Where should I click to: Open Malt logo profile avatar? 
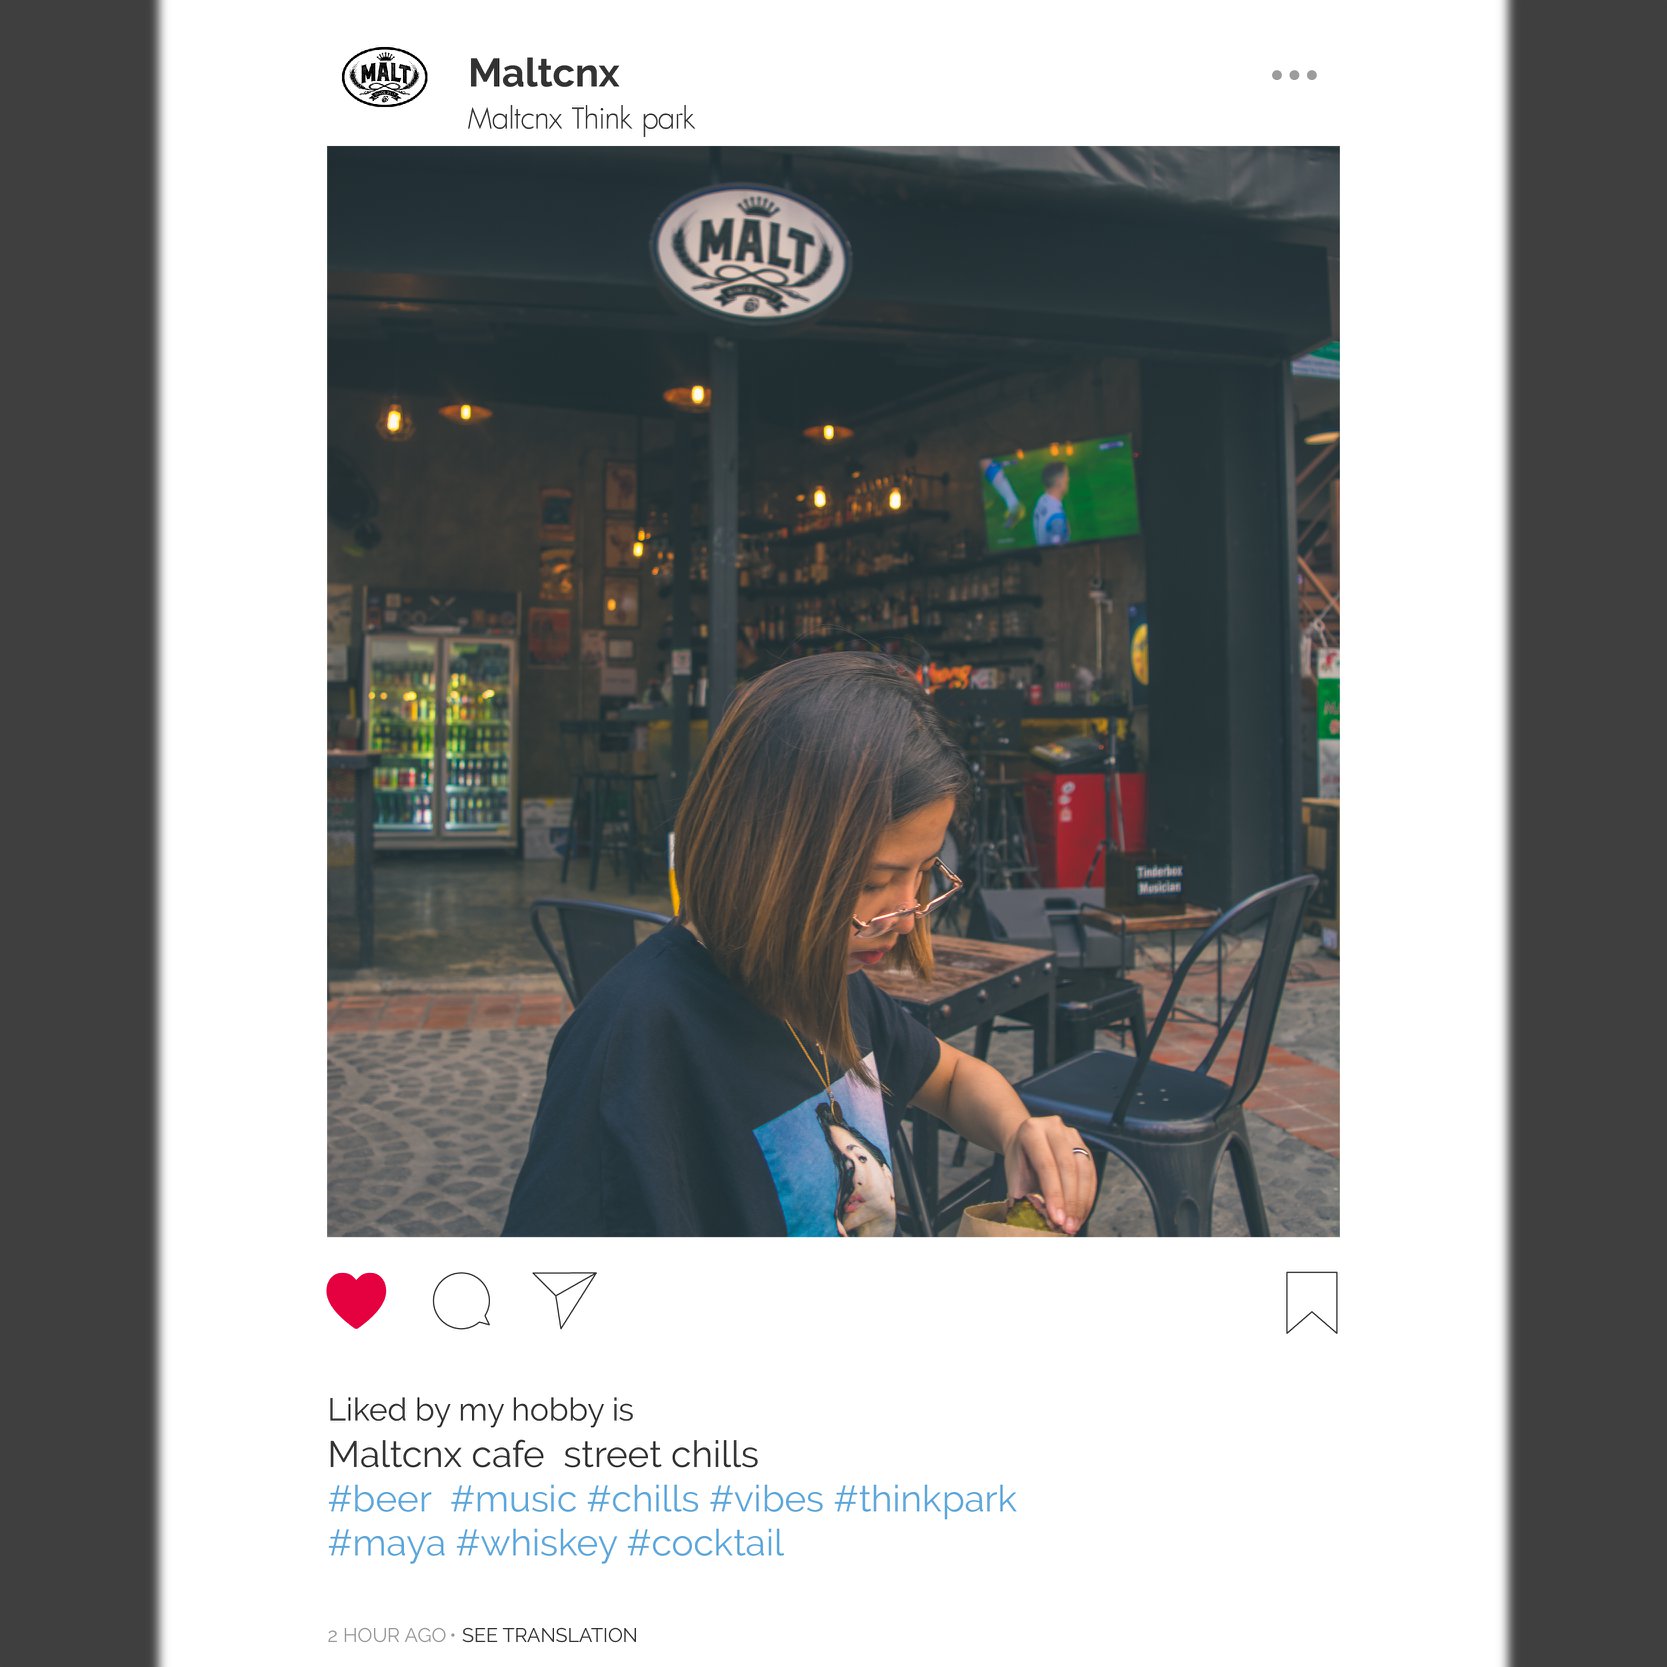pos(385,77)
